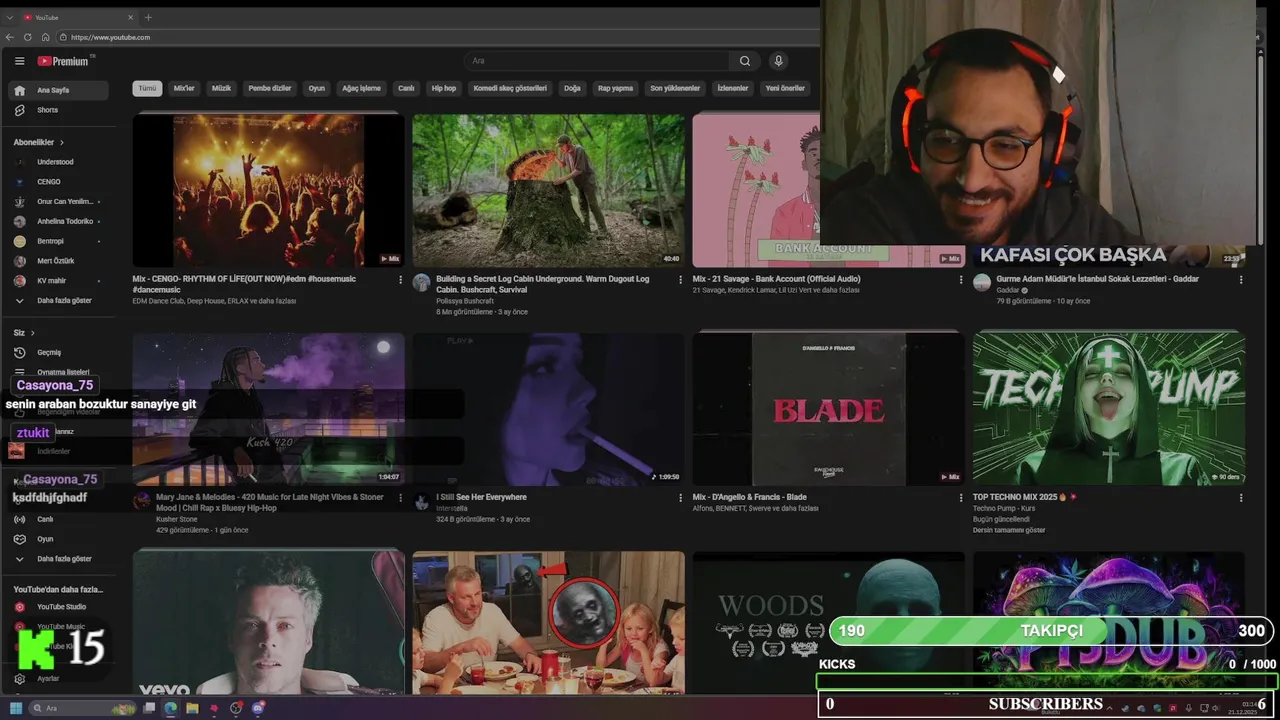Viewport: 1280px width, 720px height.
Task: Open CENGO channel subscription
Action: (x=59, y=182)
